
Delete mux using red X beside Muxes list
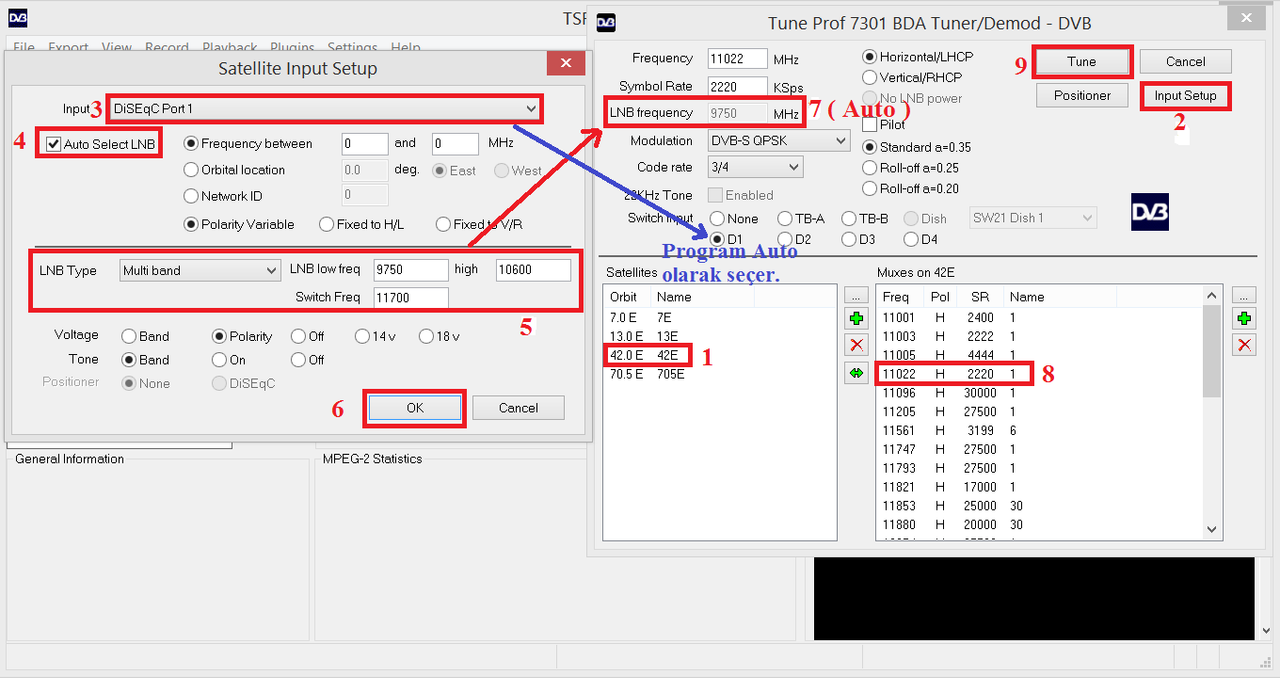[x=1244, y=345]
